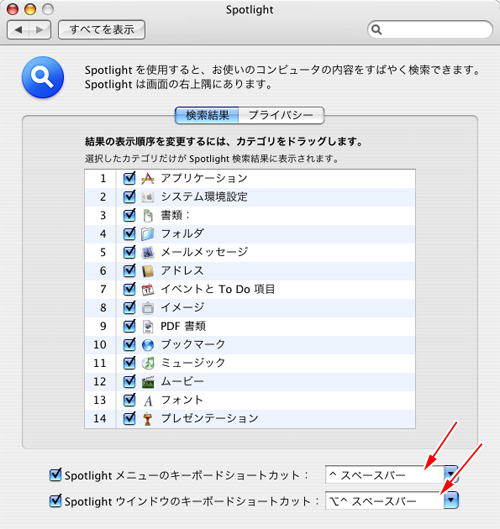Select the ブックマーク row text
Image resolution: width=500 pixels, height=529 pixels.
[193, 344]
